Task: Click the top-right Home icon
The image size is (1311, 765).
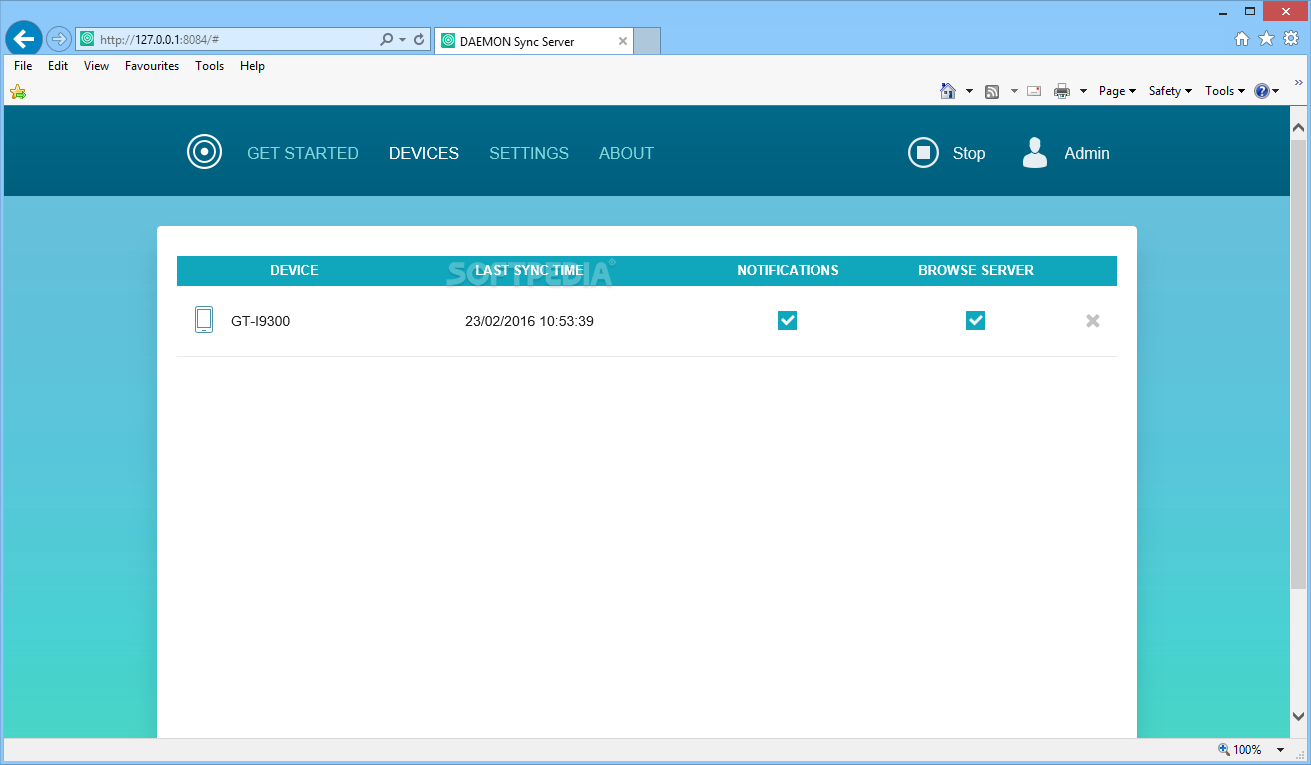Action: (1242, 39)
